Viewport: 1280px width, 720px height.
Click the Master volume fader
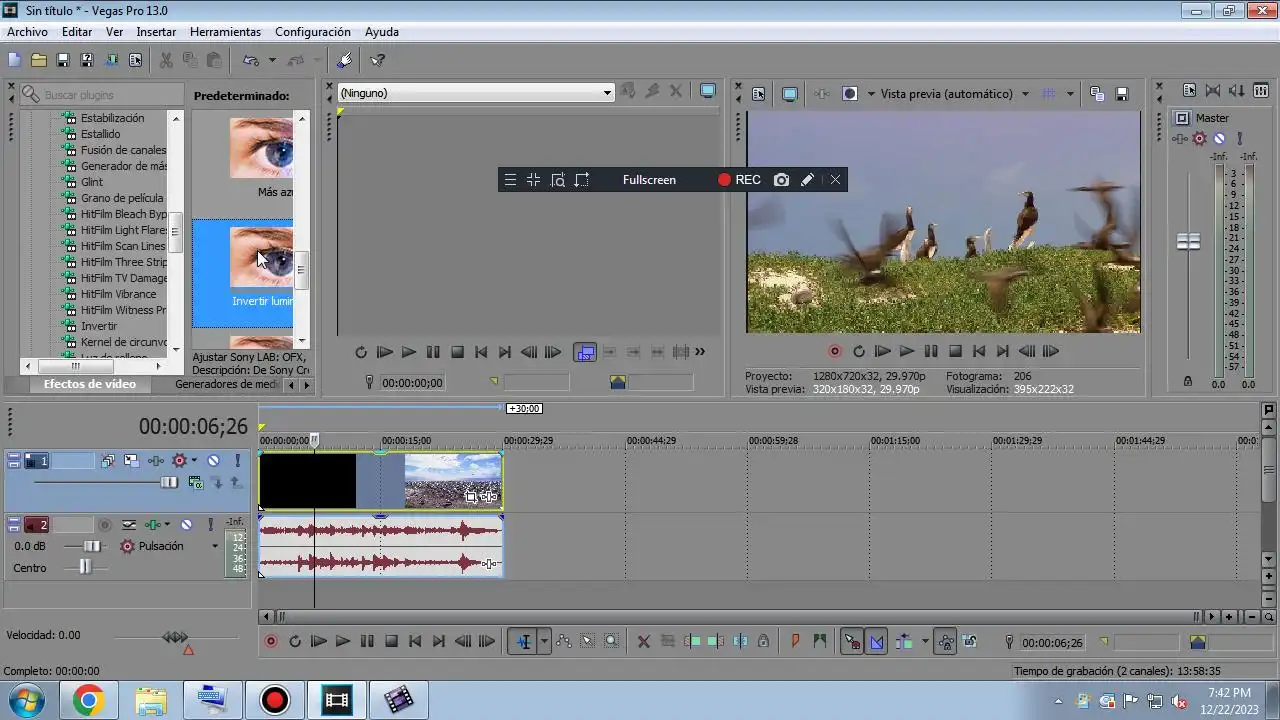click(x=1188, y=242)
